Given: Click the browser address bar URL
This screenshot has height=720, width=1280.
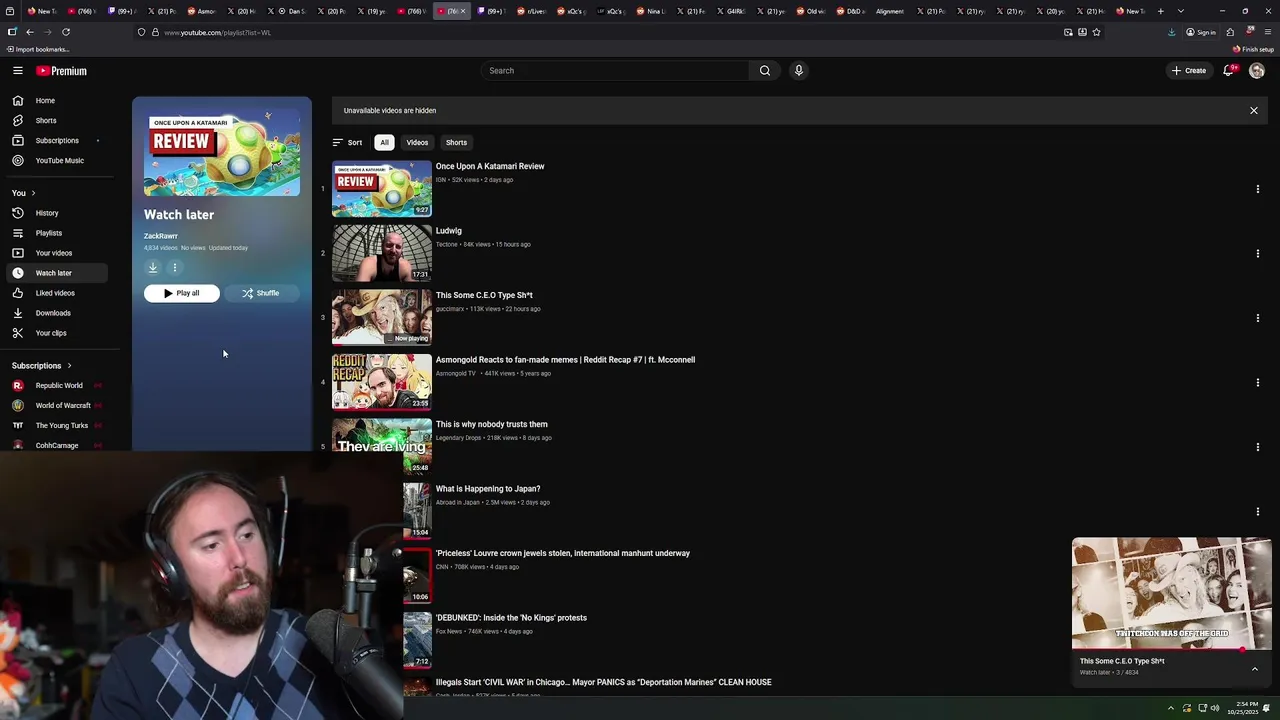Looking at the screenshot, I should coord(217,32).
